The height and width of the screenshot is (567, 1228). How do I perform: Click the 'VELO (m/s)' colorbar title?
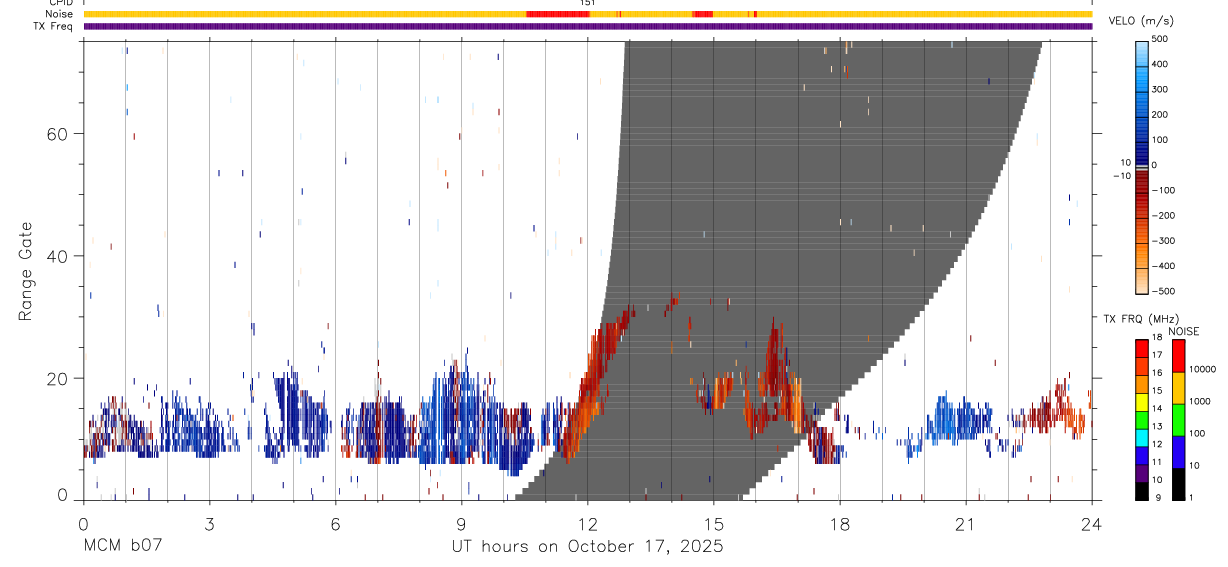pos(1141,21)
